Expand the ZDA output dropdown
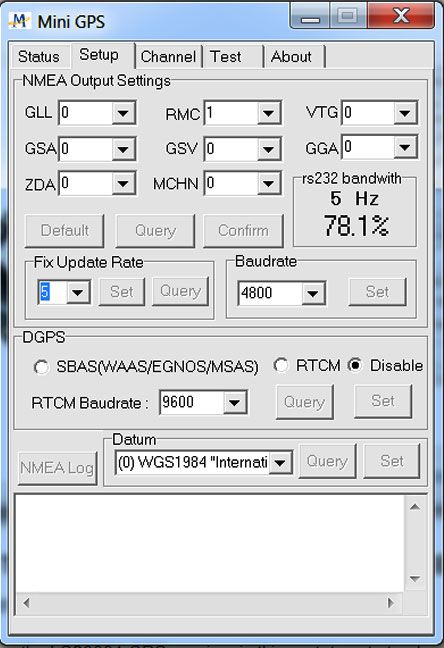This screenshot has height=648, width=444. (123, 183)
